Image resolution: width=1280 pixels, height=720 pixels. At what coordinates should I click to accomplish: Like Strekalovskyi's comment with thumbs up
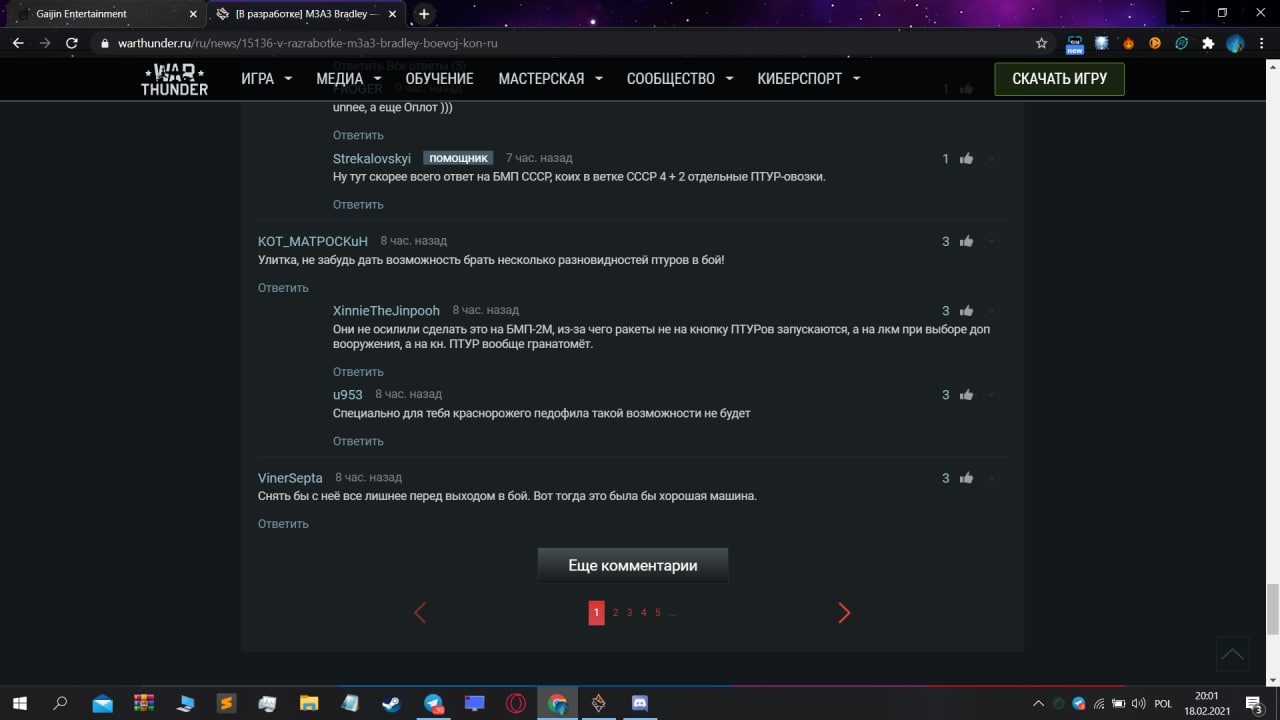point(966,158)
